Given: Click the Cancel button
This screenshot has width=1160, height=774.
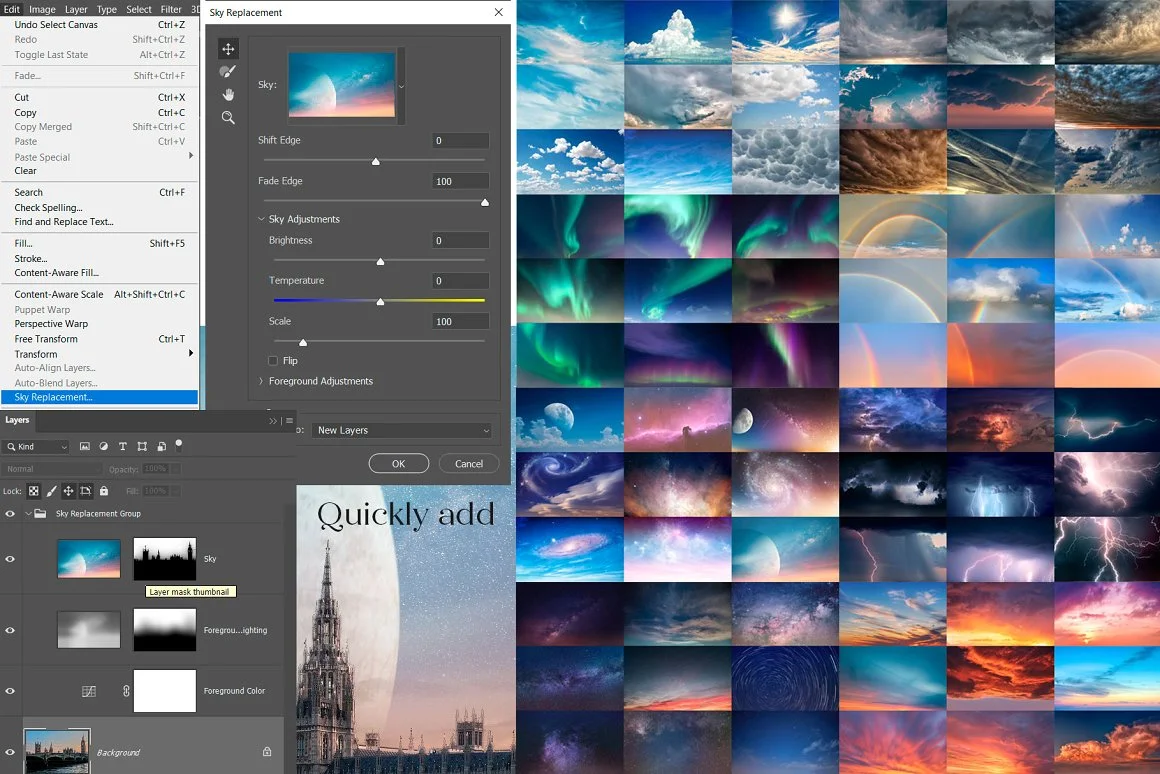Looking at the screenshot, I should click(x=469, y=463).
